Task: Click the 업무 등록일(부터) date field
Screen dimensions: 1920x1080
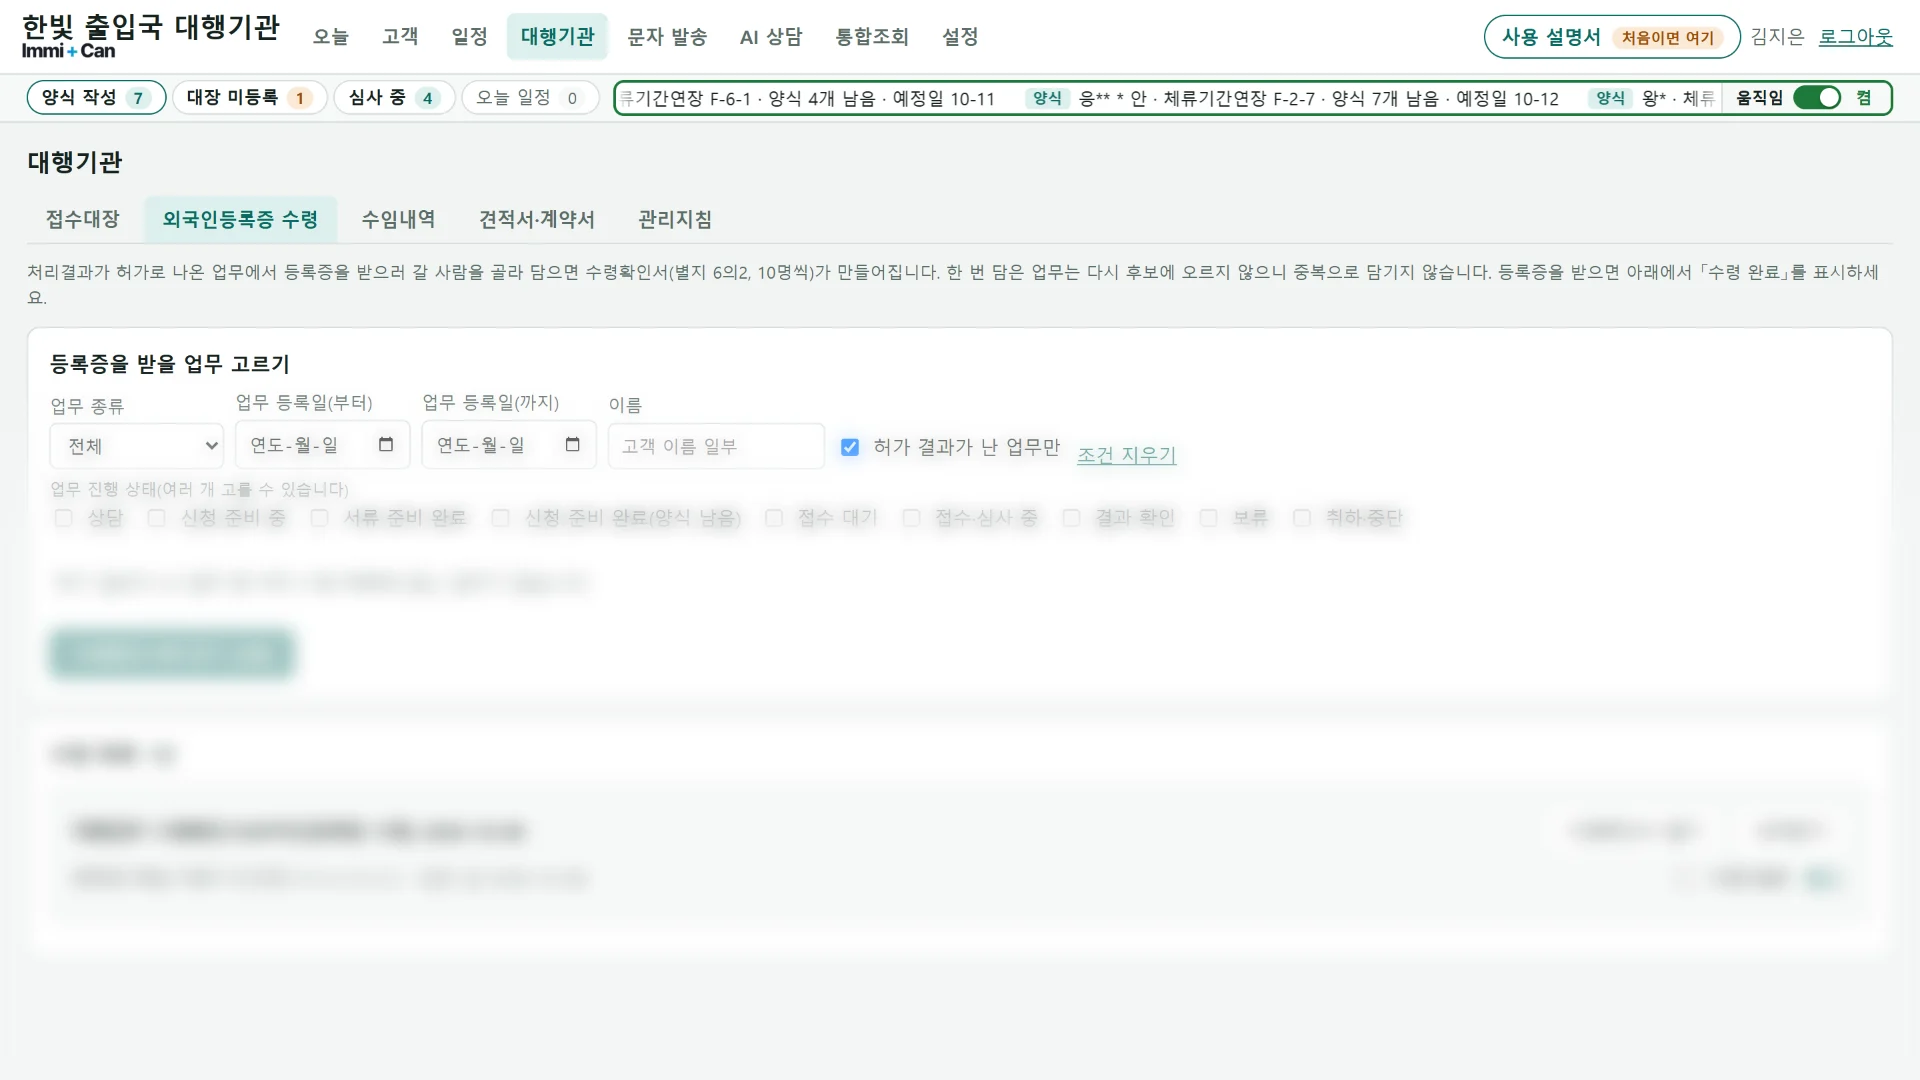Action: [322, 445]
